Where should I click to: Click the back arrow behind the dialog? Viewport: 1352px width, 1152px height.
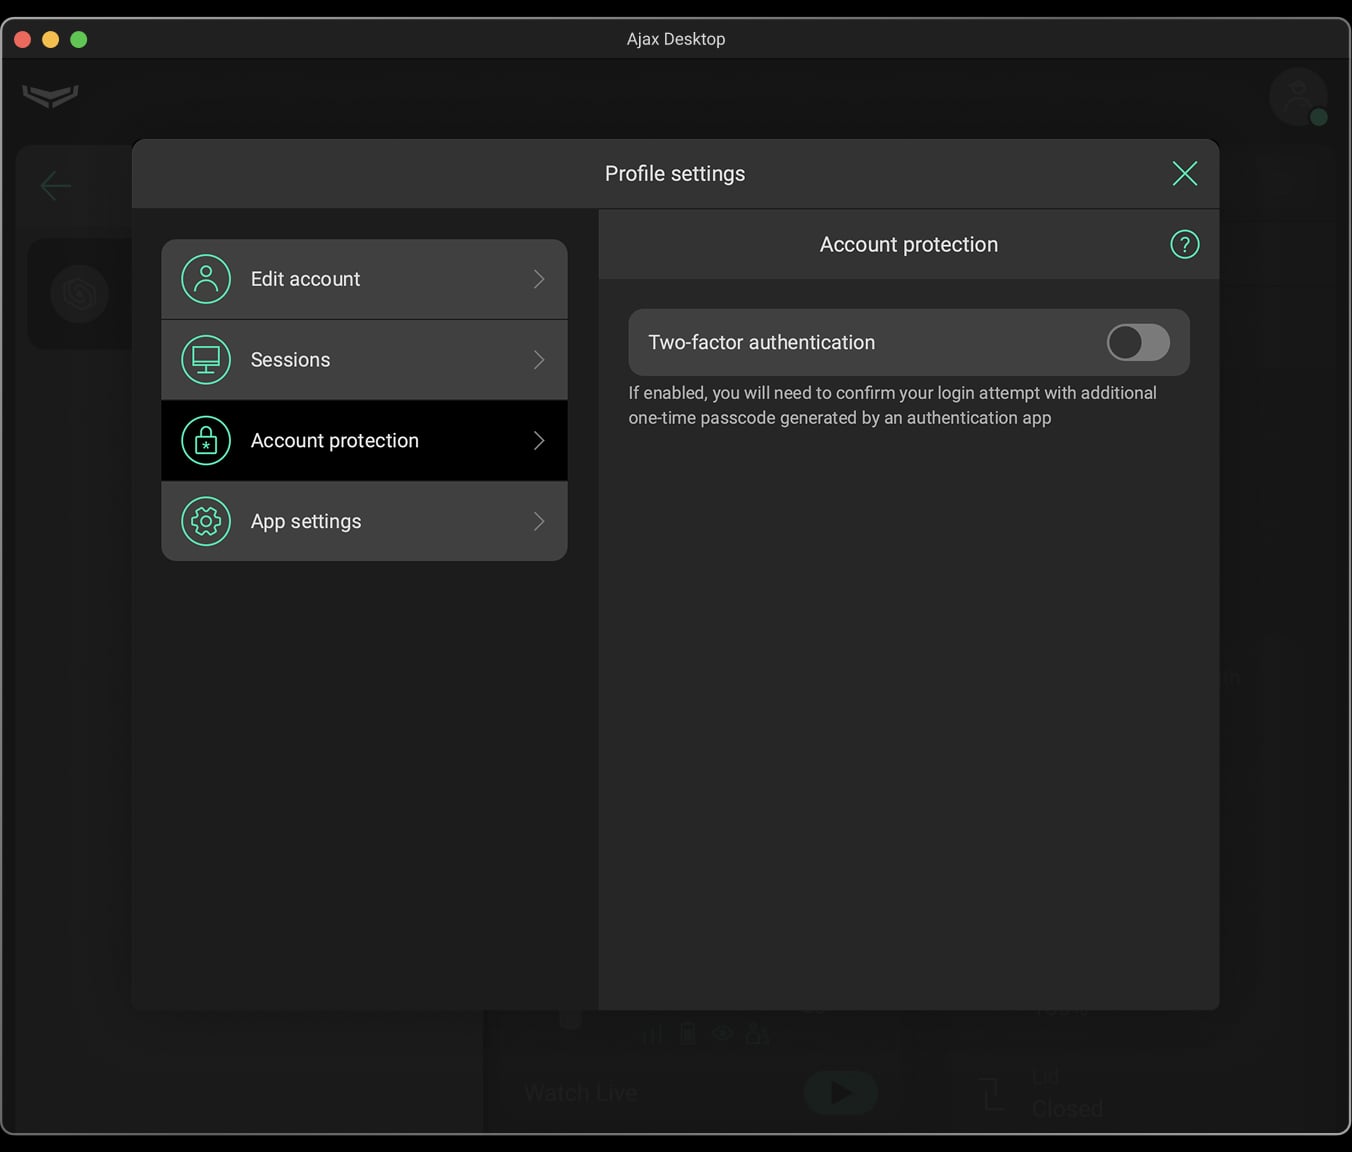[56, 185]
